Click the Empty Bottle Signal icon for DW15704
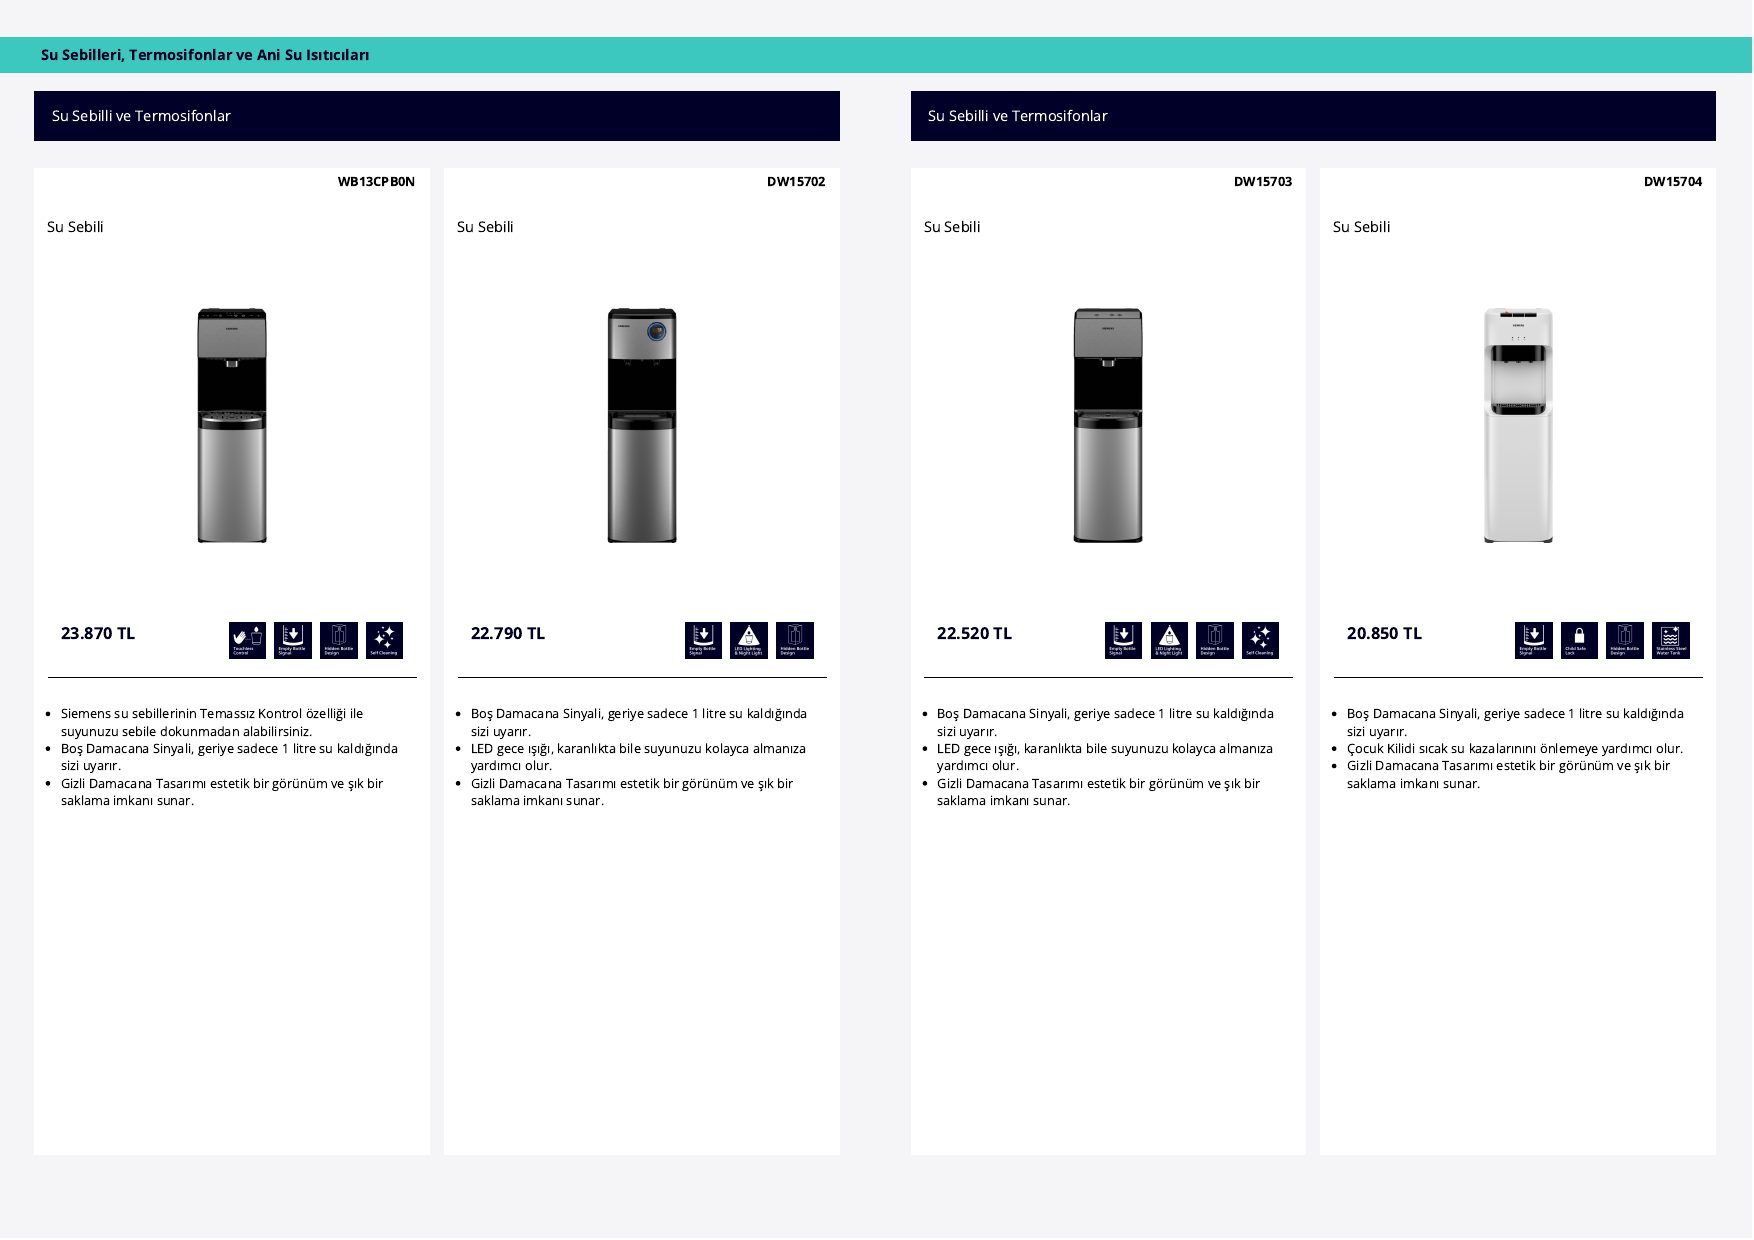Image resolution: width=1754 pixels, height=1240 pixels. (1533, 641)
